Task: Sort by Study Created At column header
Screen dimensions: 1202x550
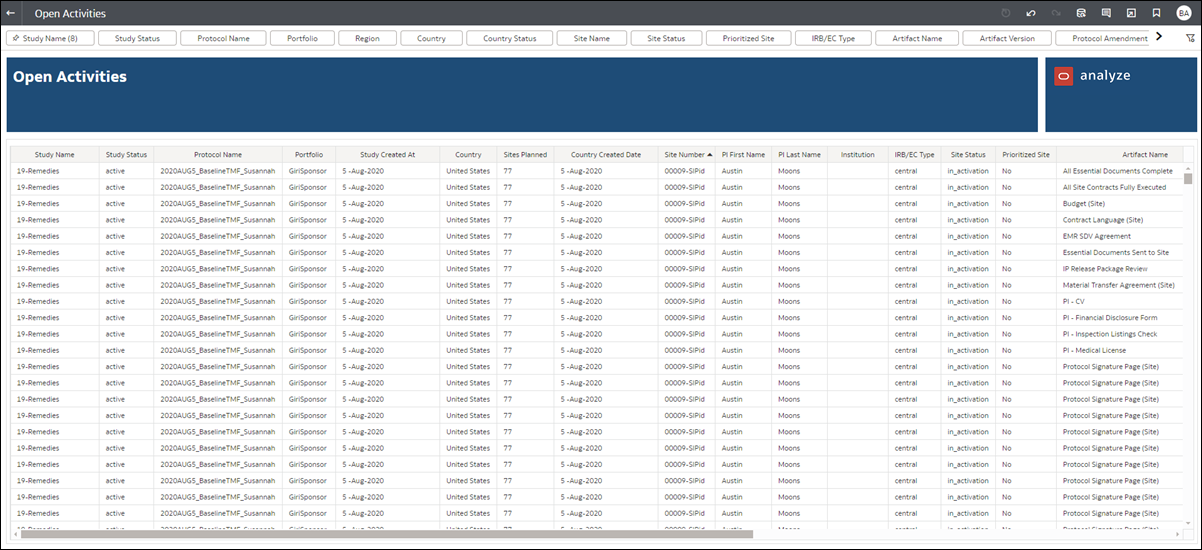Action: pos(387,155)
